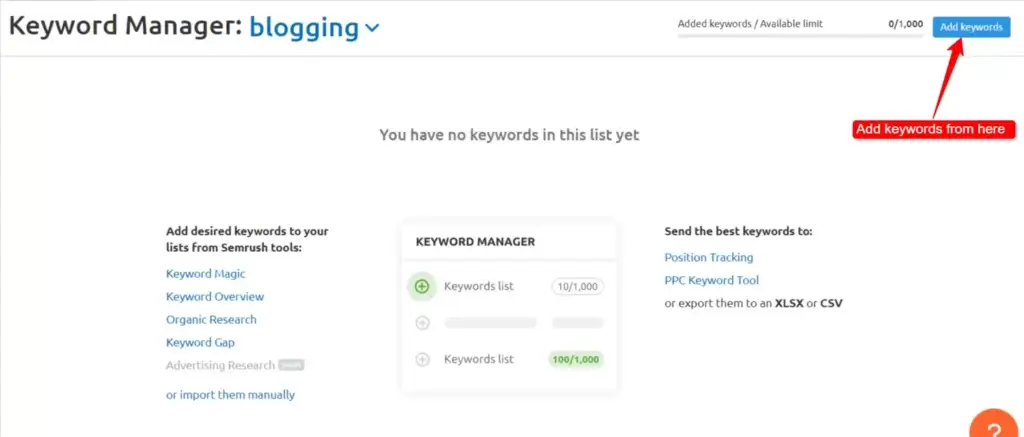Choose 'or import them manually' link

[x=230, y=394]
